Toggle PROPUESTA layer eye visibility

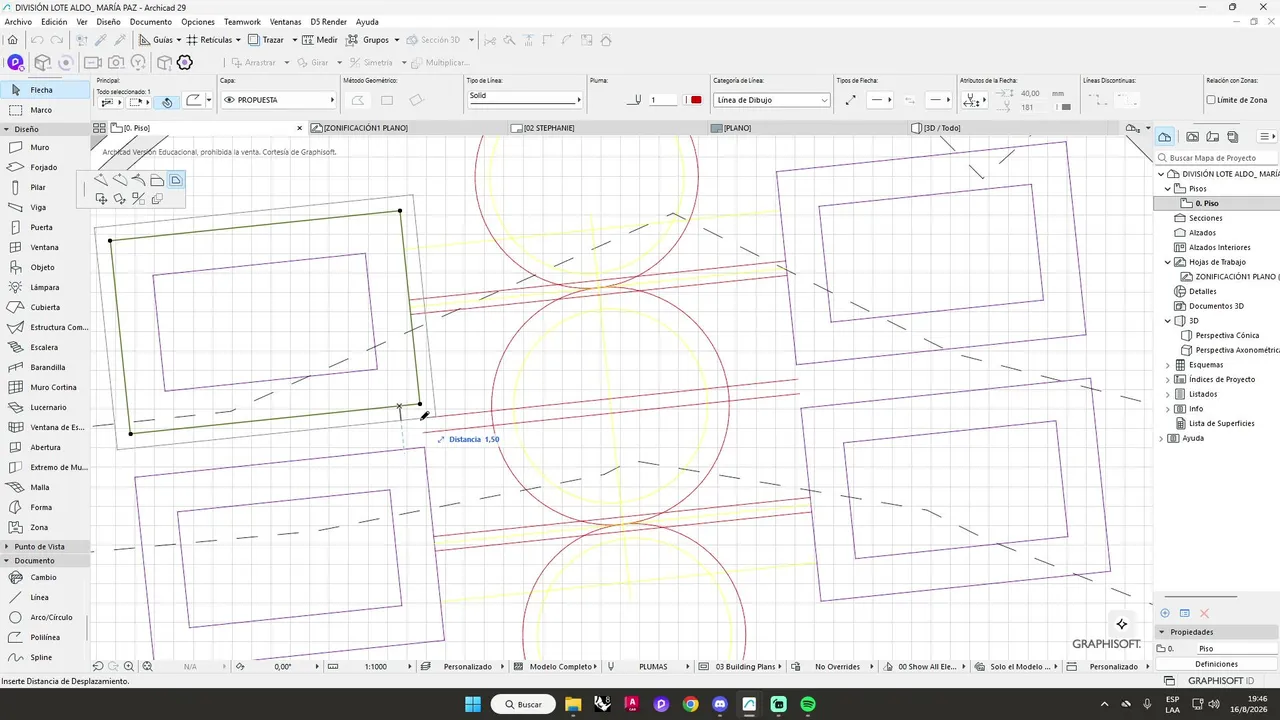[x=229, y=100]
